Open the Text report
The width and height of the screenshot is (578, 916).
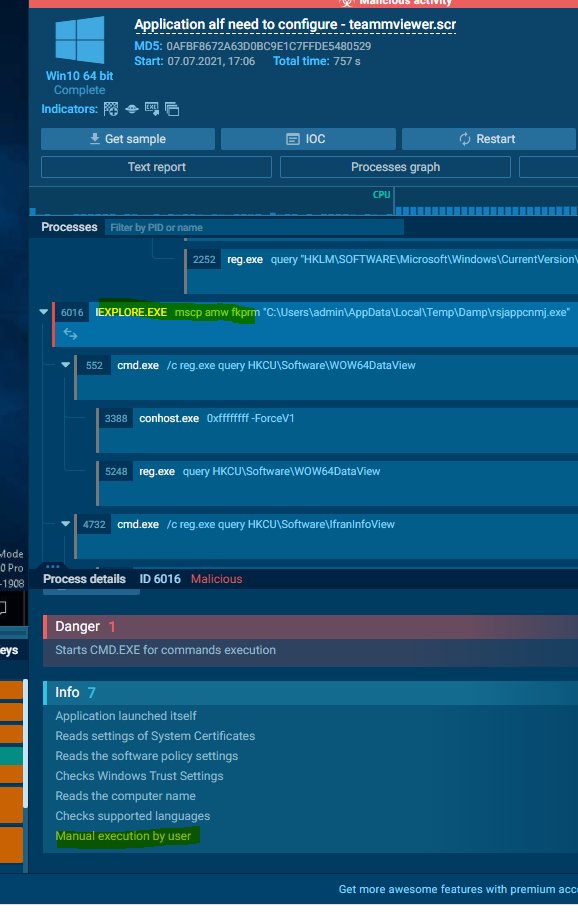(x=157, y=167)
